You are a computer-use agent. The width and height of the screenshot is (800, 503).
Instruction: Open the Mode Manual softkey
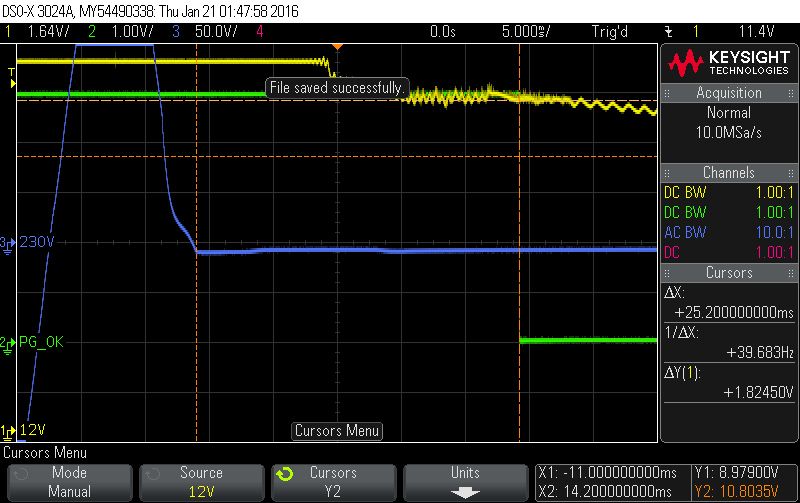(x=70, y=482)
